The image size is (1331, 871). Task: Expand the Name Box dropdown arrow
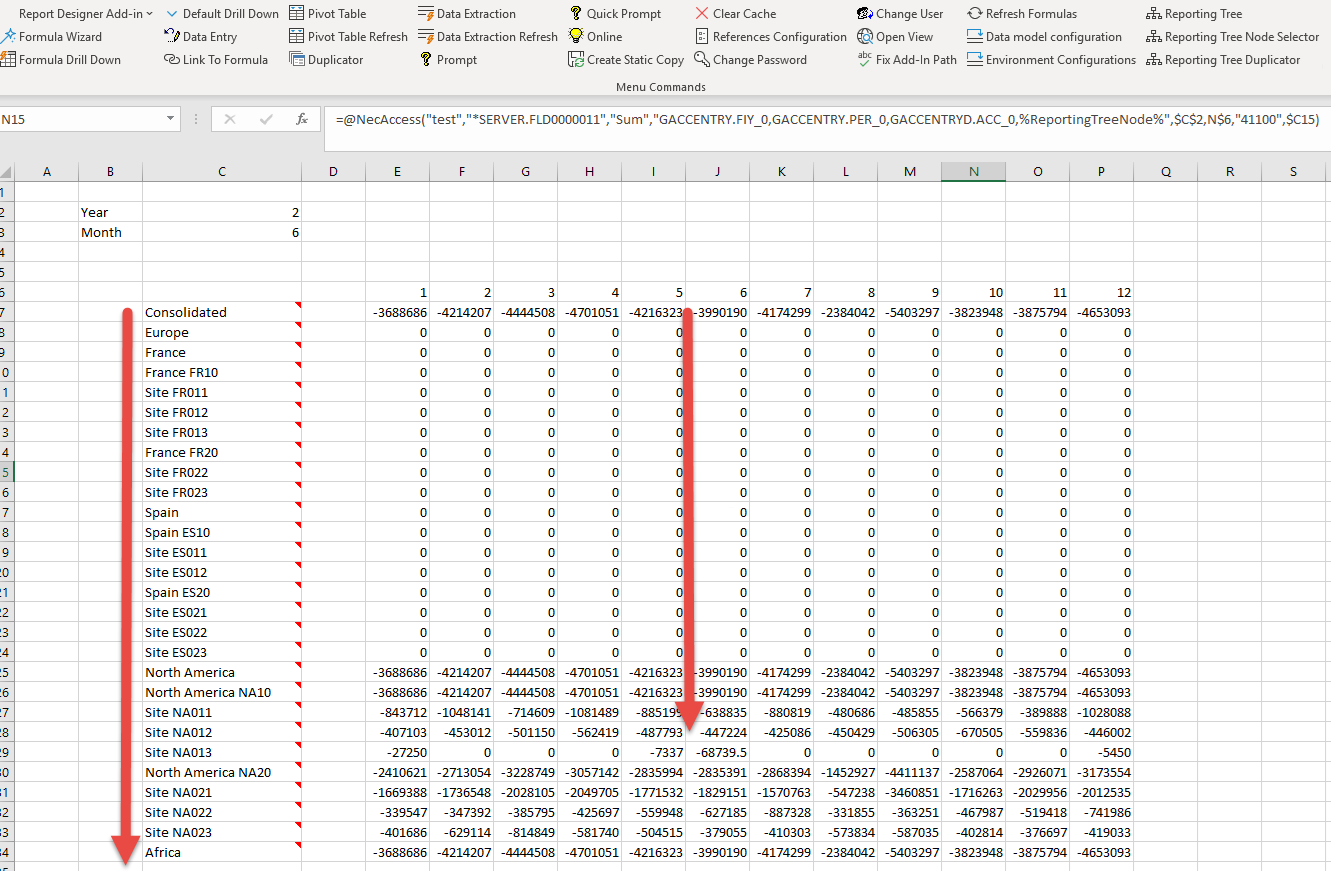pos(170,119)
